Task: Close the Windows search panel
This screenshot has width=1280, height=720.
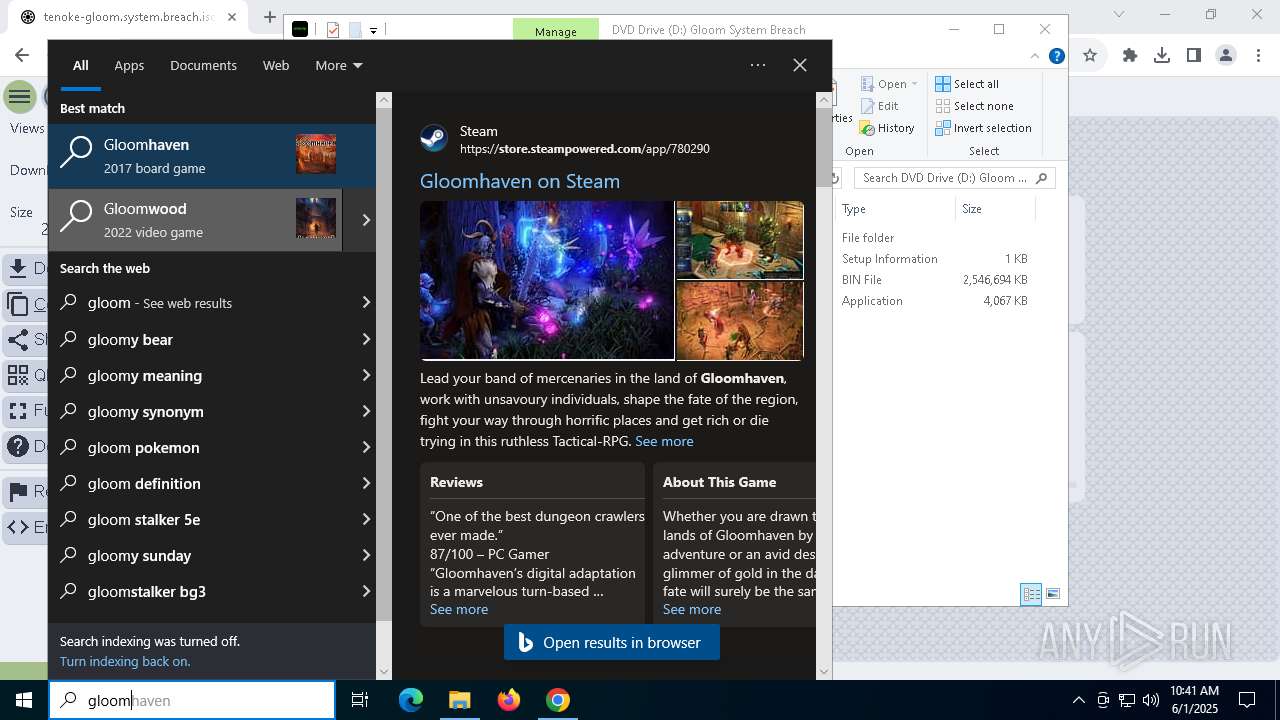Action: 800,65
